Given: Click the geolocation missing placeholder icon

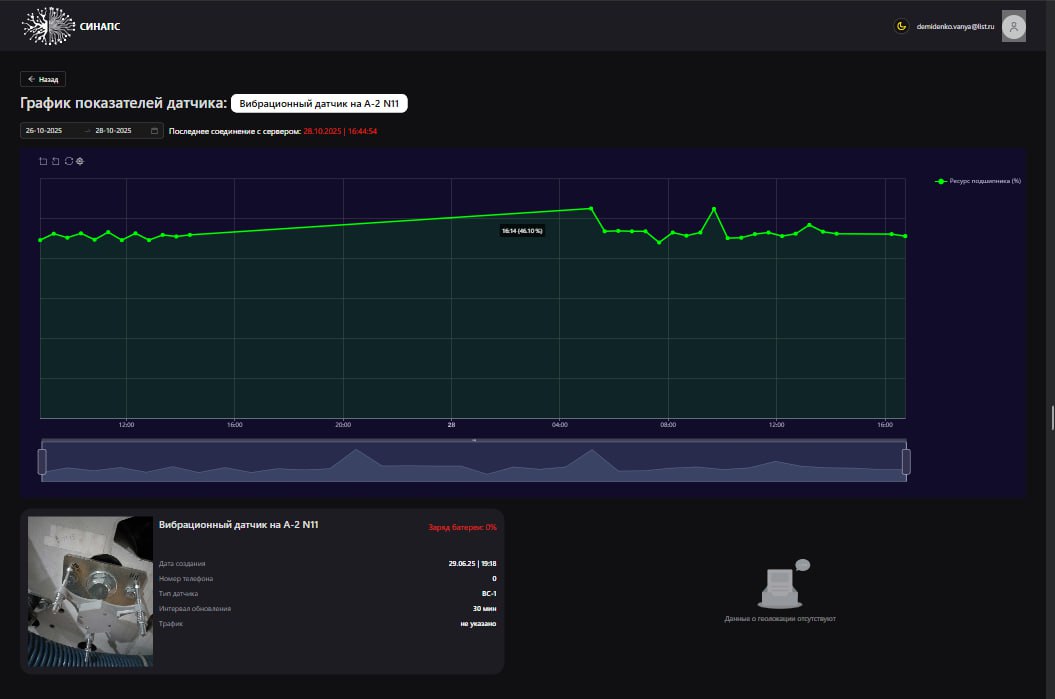Looking at the screenshot, I should (781, 584).
